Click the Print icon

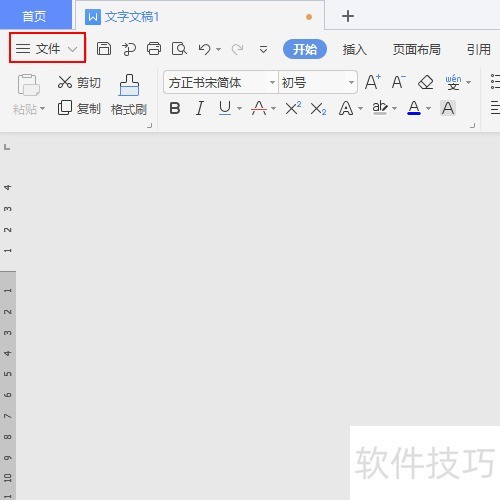[154, 49]
